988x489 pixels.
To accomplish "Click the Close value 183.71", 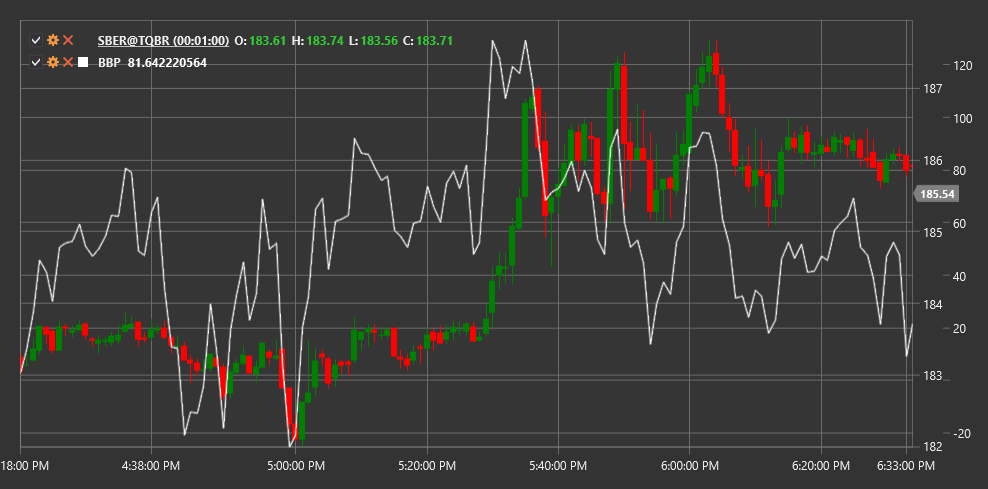I will pos(434,41).
